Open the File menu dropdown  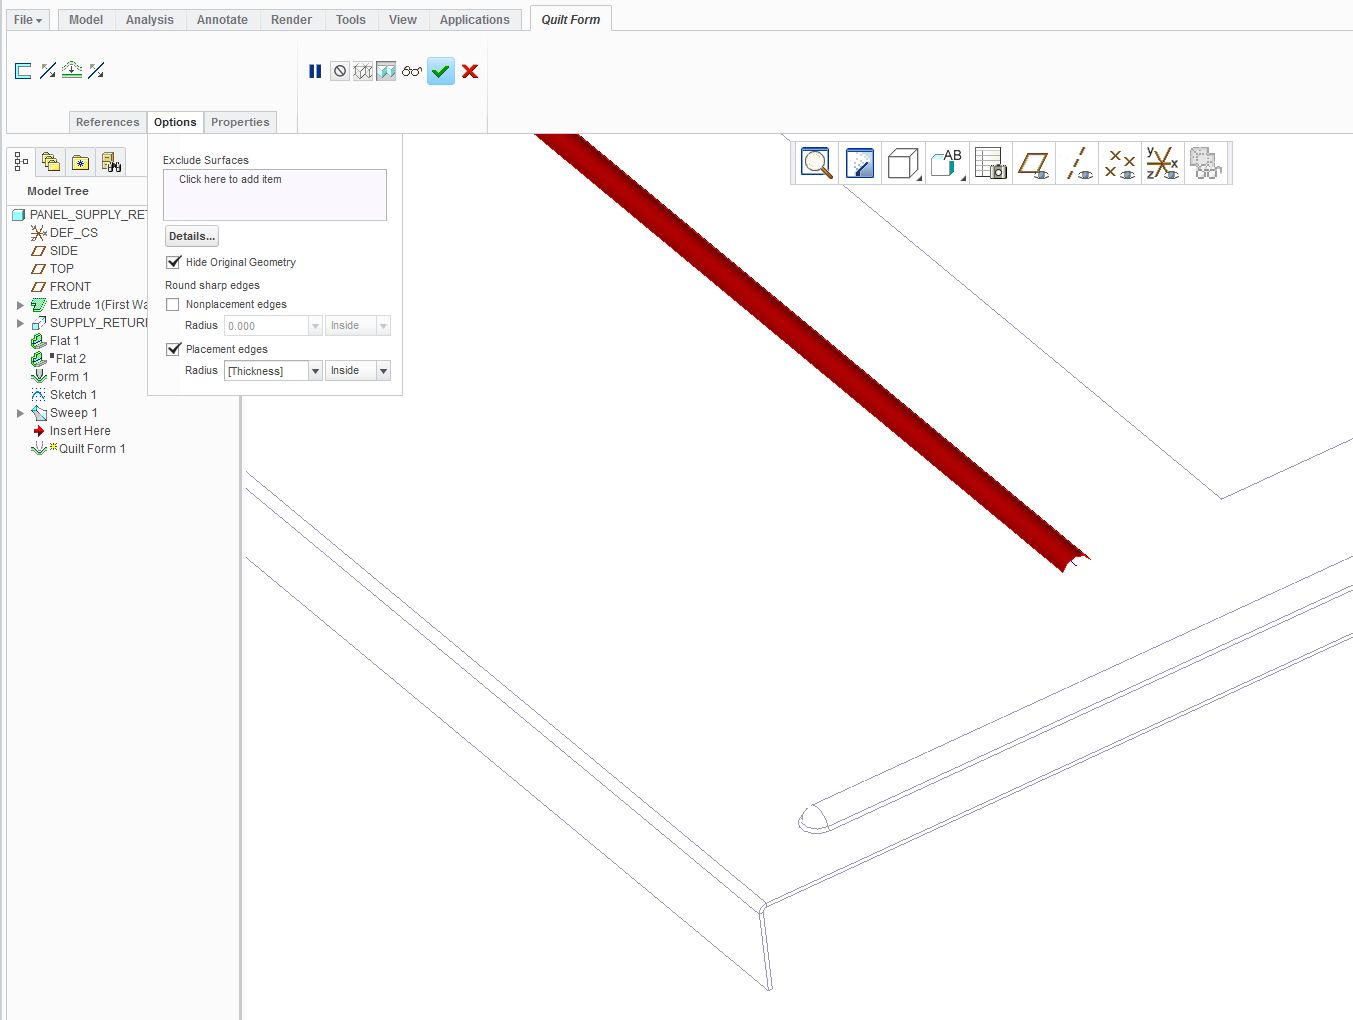(28, 20)
